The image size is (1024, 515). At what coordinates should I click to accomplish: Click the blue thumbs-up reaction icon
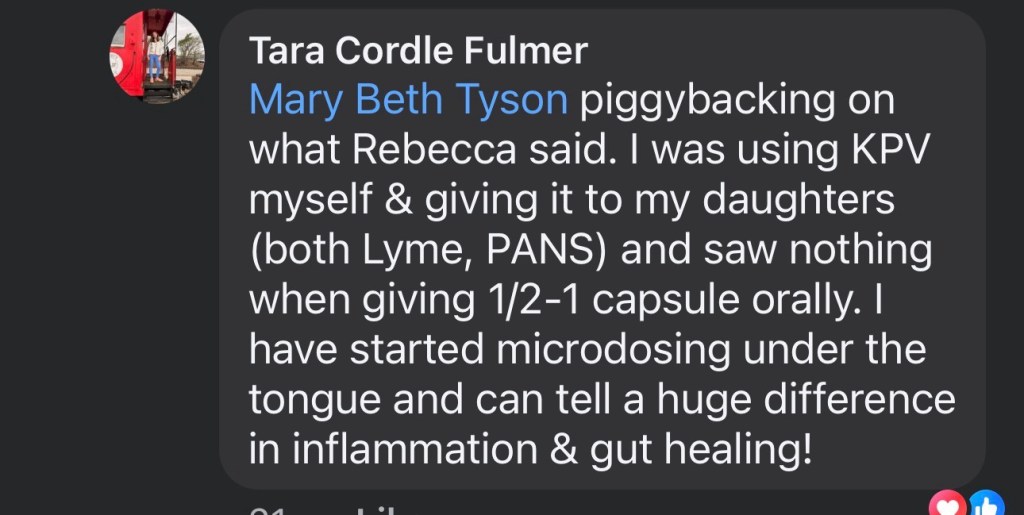tap(986, 505)
